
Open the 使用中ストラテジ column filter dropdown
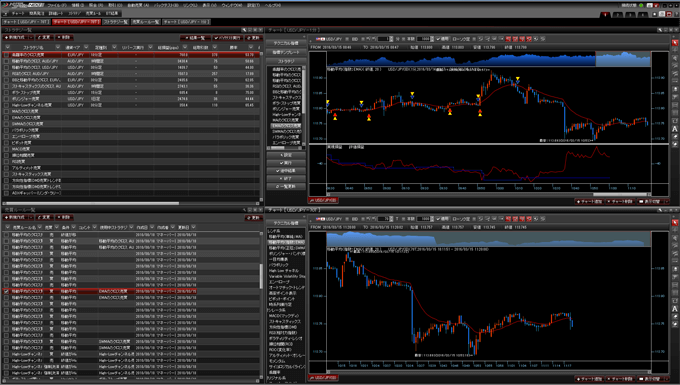point(131,227)
